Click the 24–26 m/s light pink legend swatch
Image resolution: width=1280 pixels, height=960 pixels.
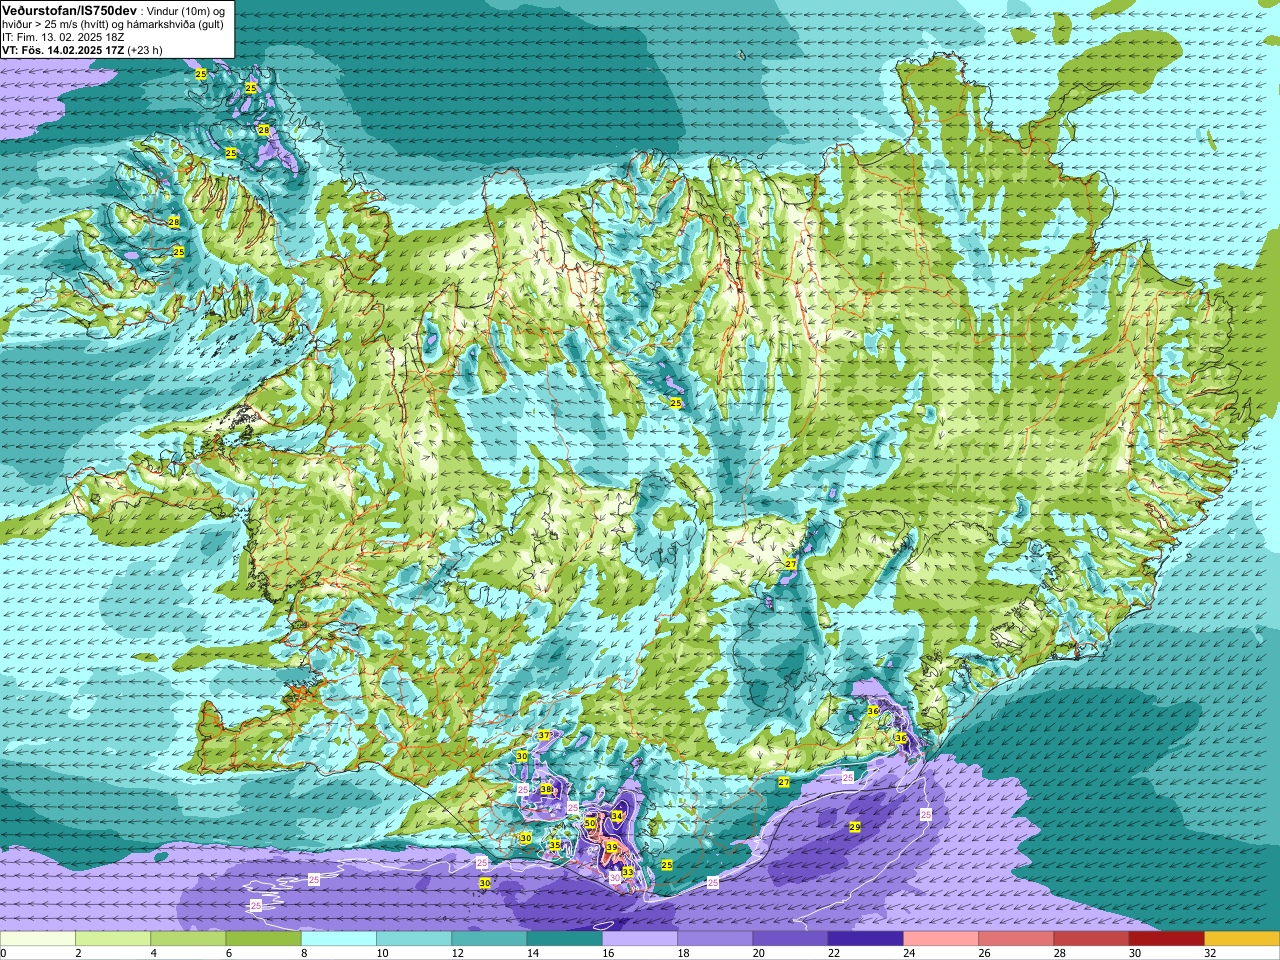tap(941, 939)
